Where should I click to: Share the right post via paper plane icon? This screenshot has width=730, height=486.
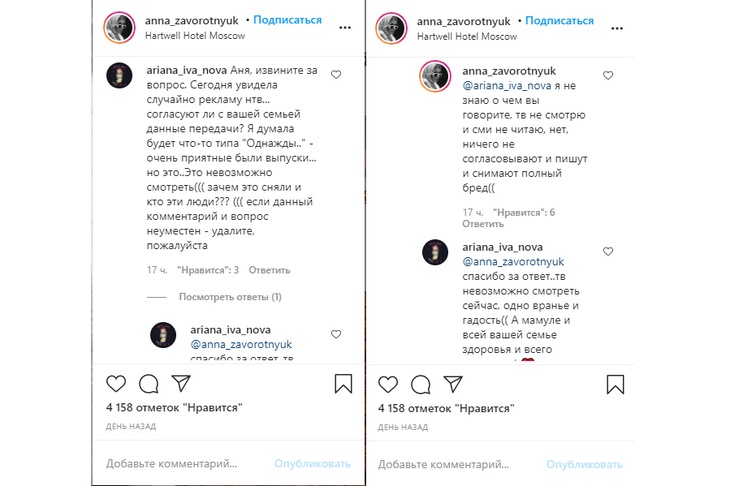tap(453, 384)
